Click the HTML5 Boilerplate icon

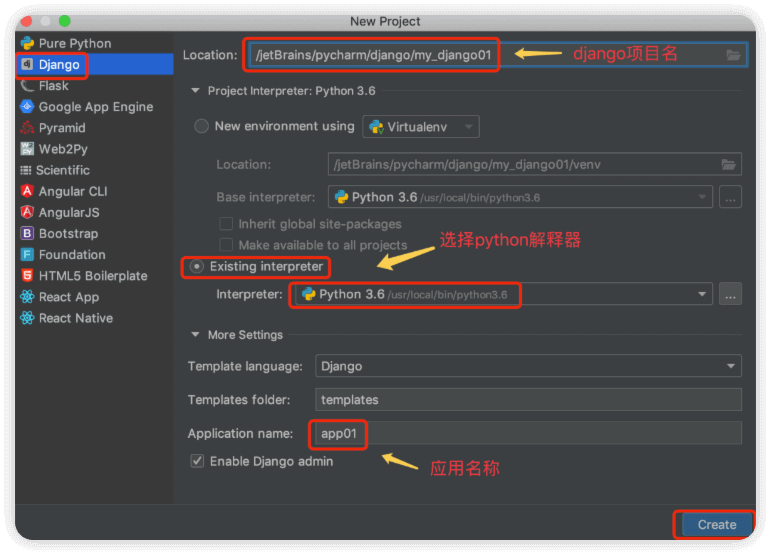click(28, 276)
